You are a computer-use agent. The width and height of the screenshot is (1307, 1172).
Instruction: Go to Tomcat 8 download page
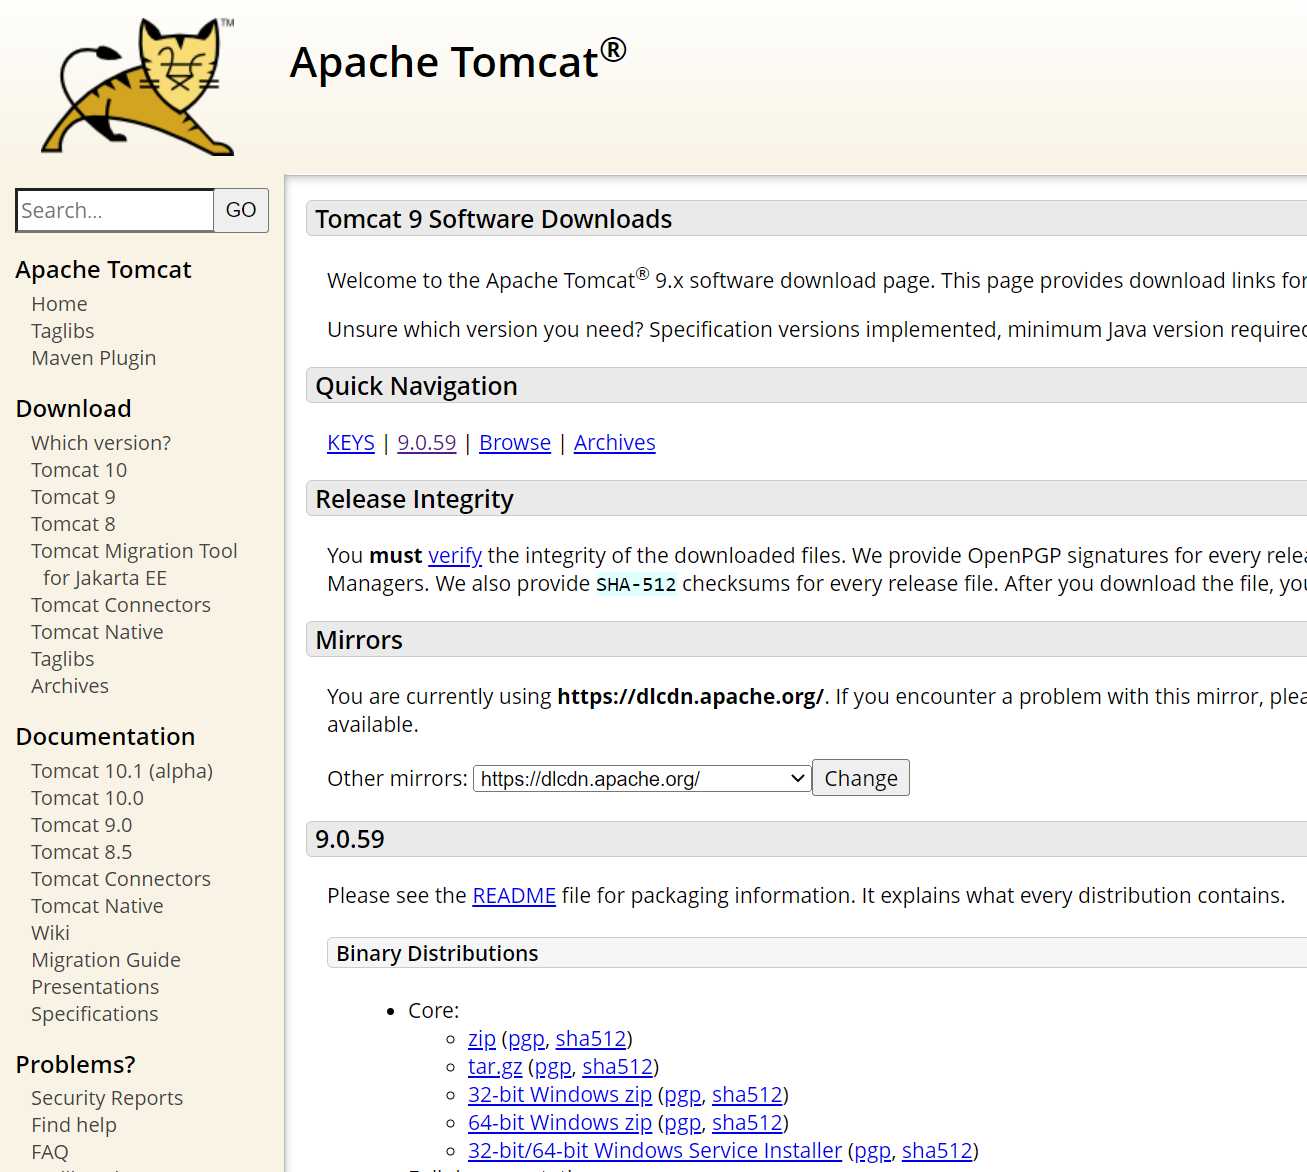(73, 524)
